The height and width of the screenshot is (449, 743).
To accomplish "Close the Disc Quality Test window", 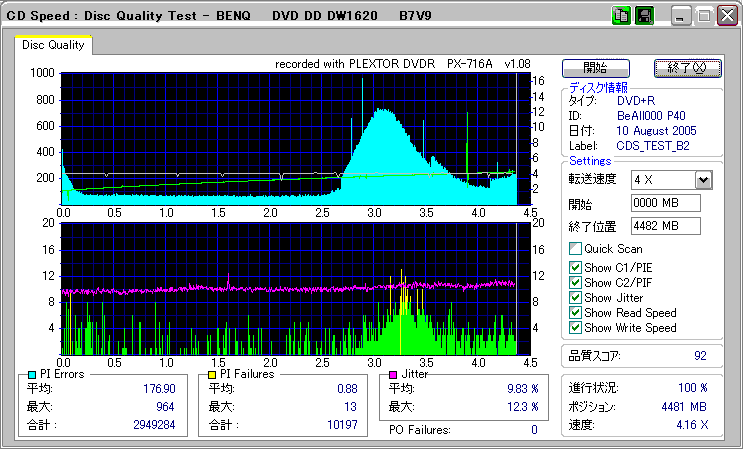I will [727, 16].
